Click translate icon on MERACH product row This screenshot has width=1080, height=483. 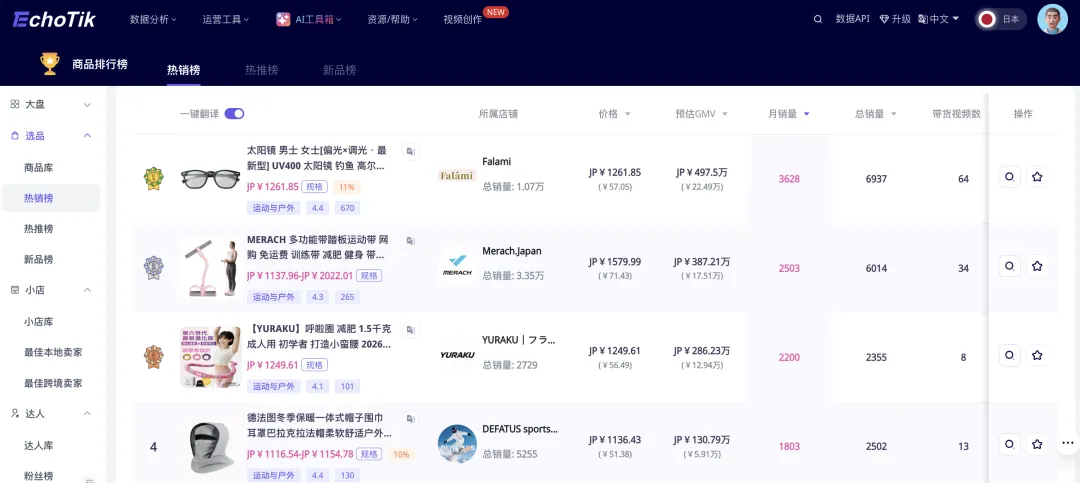pos(411,240)
